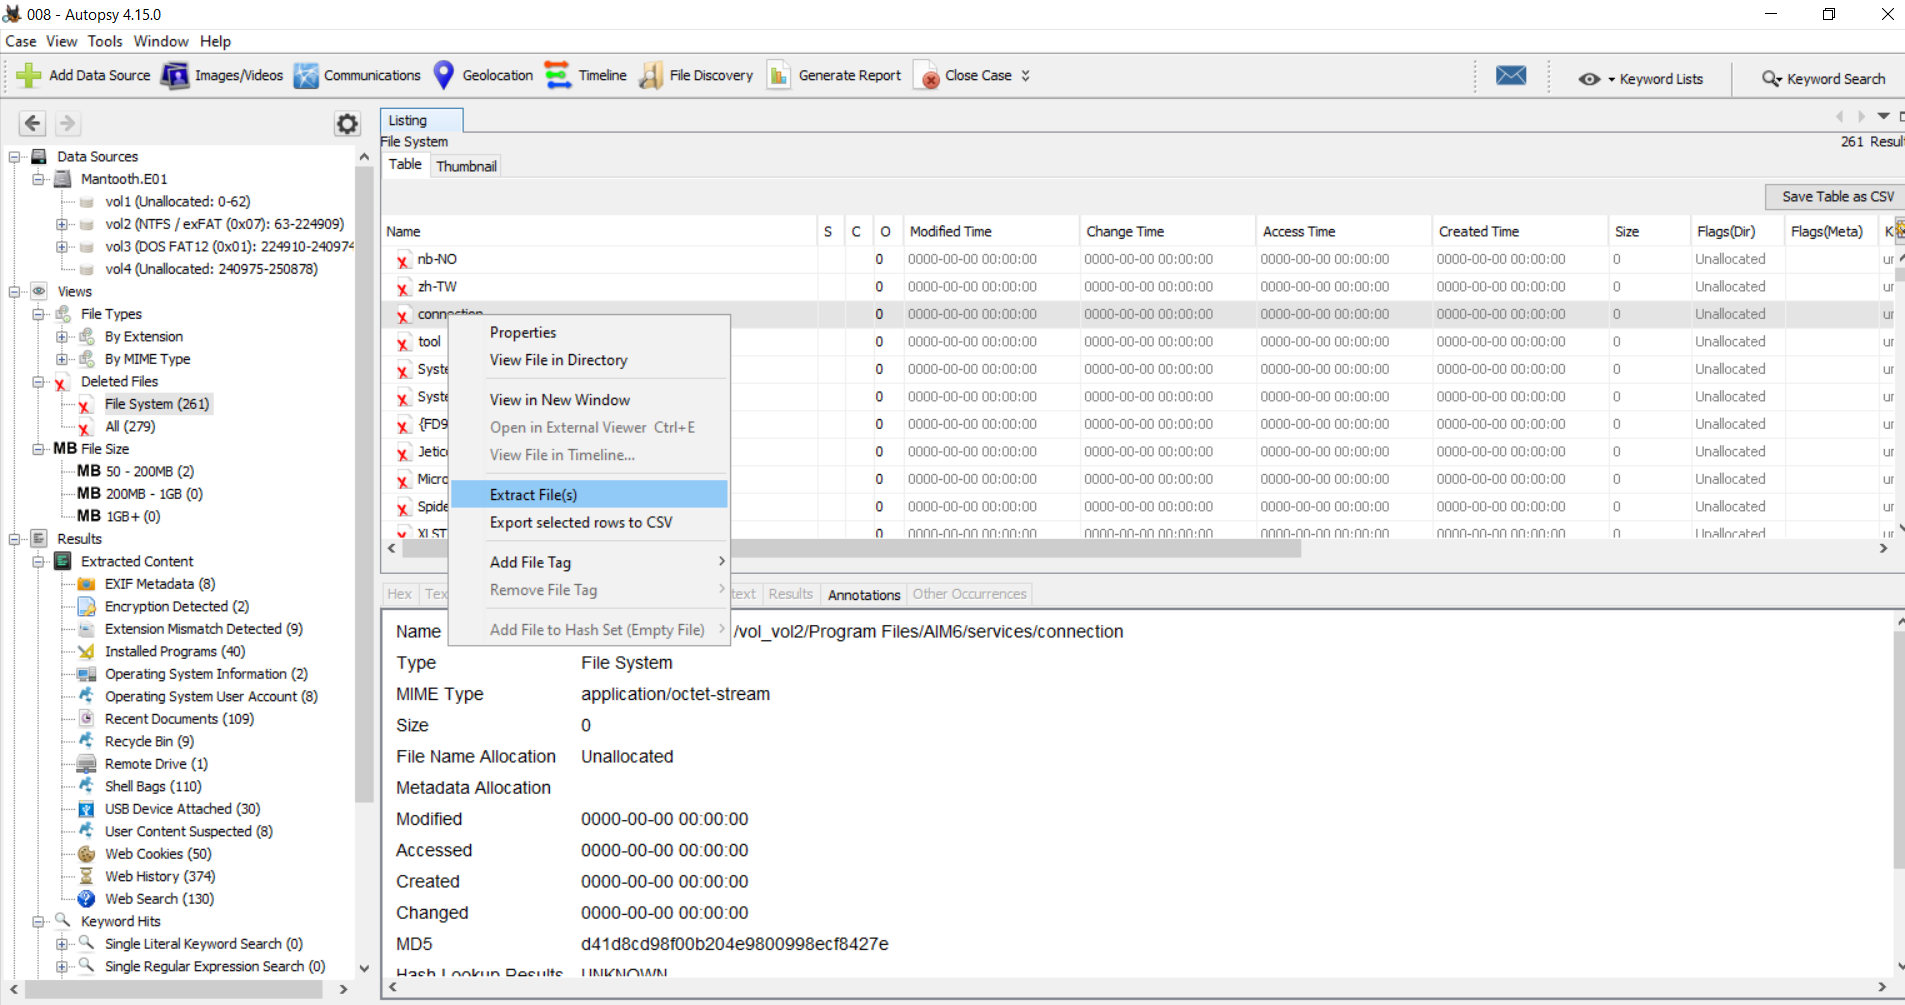Click the Add Data Source icon

[29, 75]
